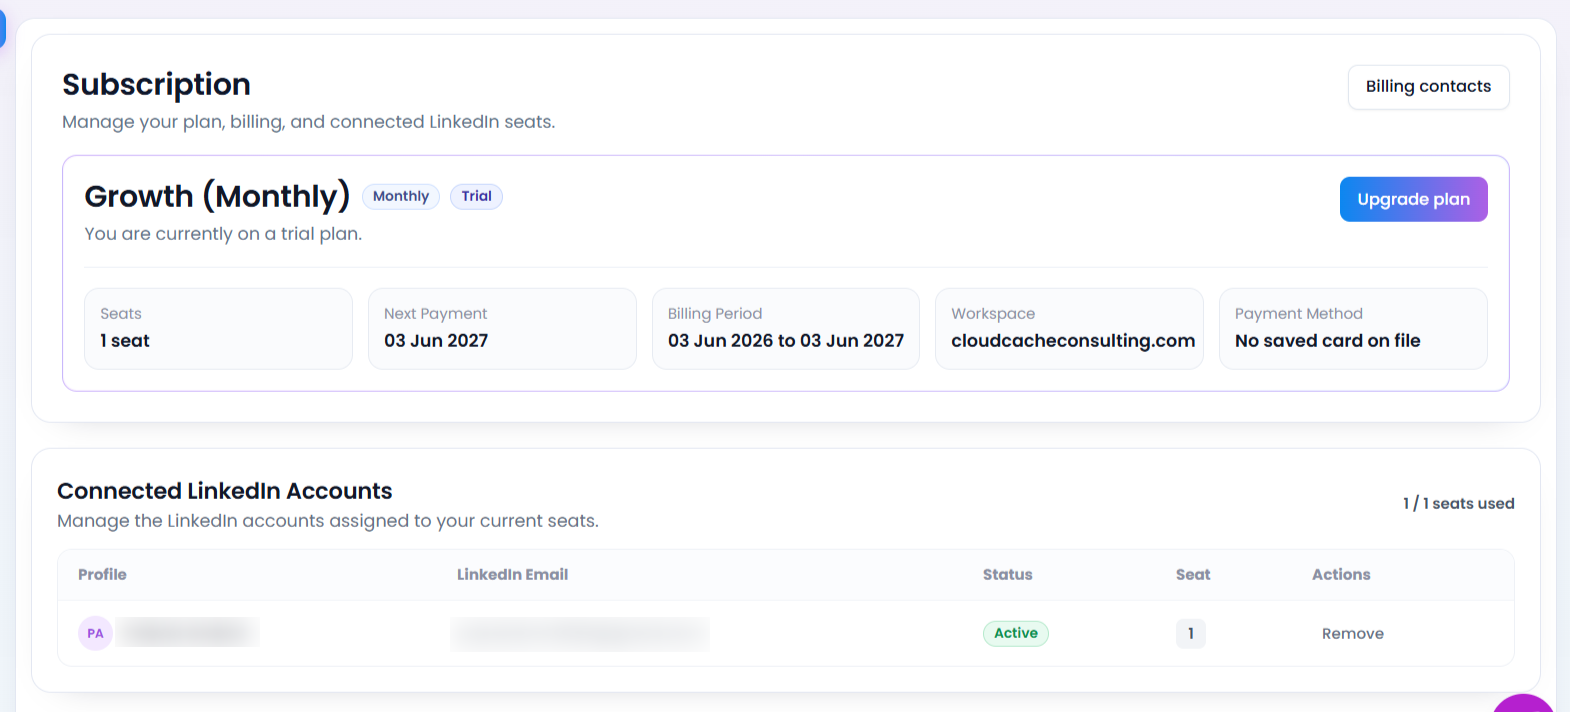Click the Status column header
The image size is (1570, 712).
1007,575
